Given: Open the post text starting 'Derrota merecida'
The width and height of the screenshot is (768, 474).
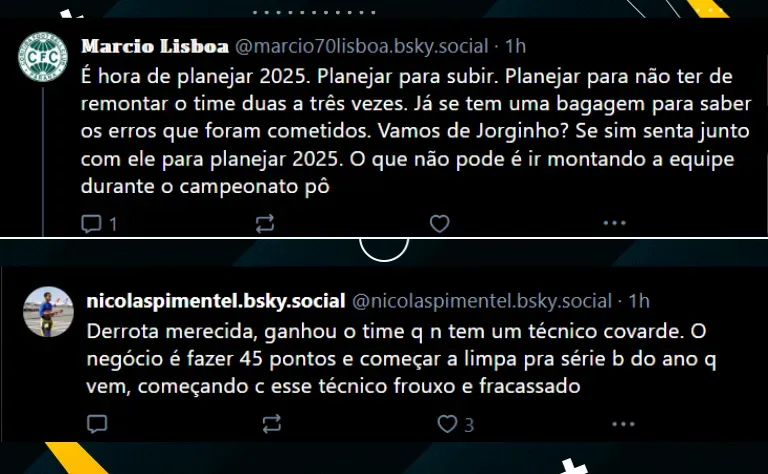Looking at the screenshot, I should [x=401, y=359].
